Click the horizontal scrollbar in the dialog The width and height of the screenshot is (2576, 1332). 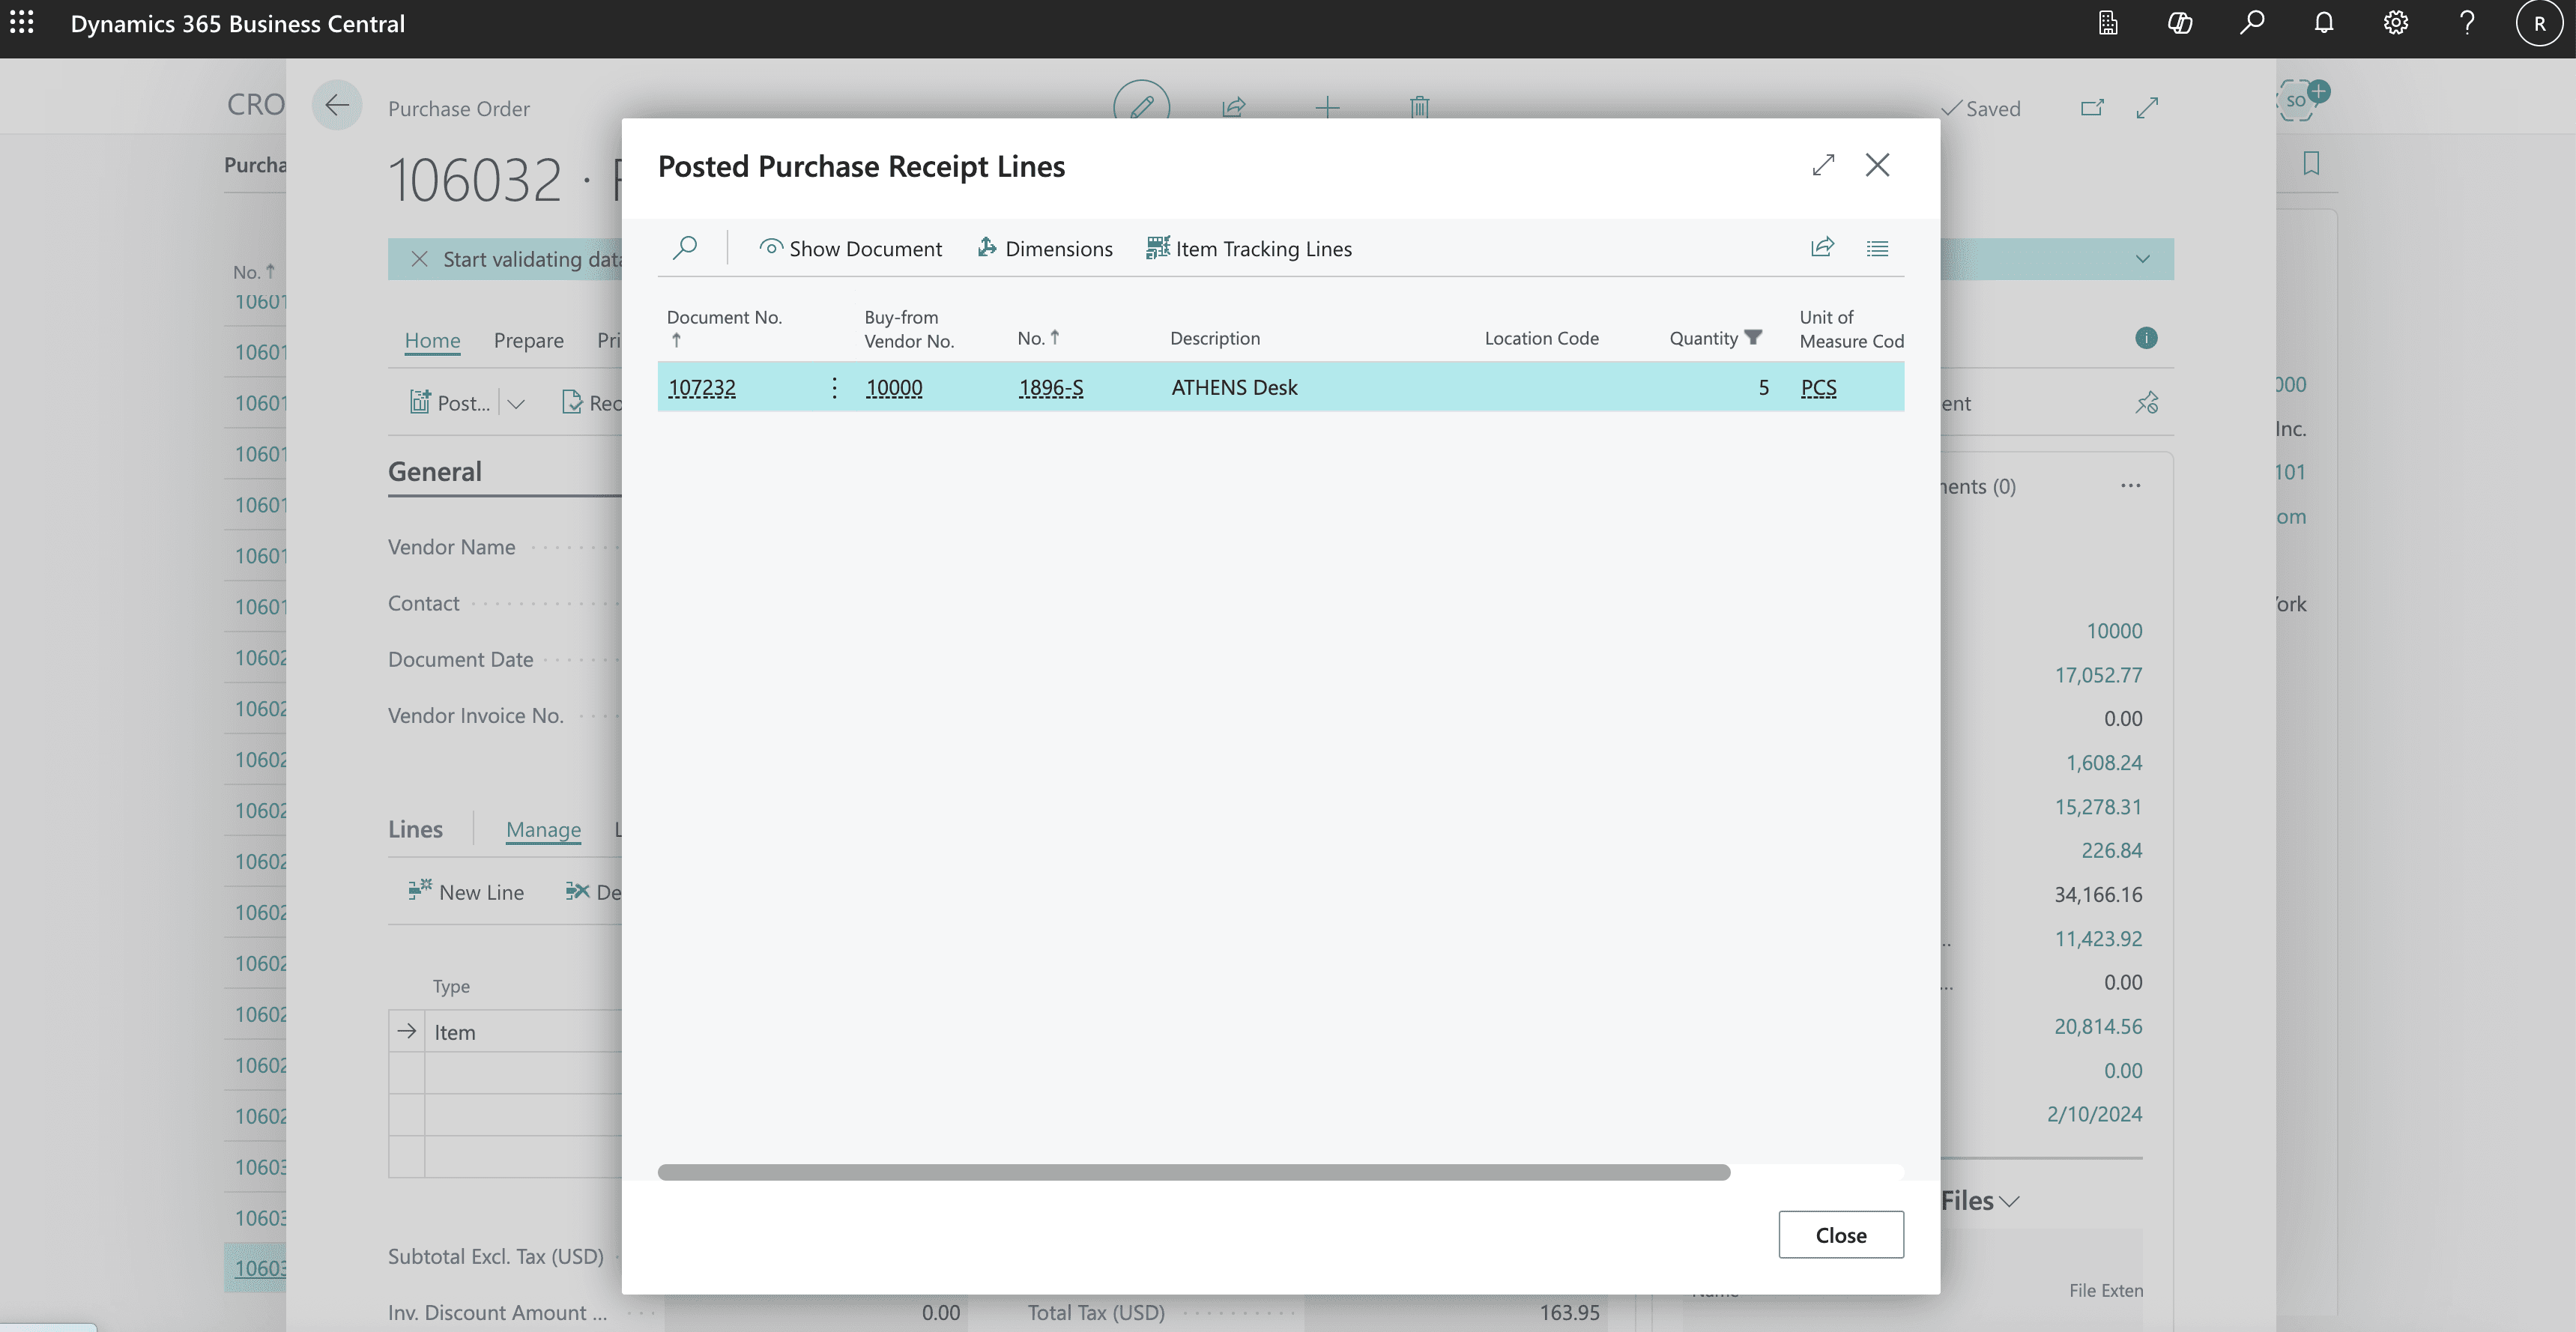[x=1194, y=1172]
